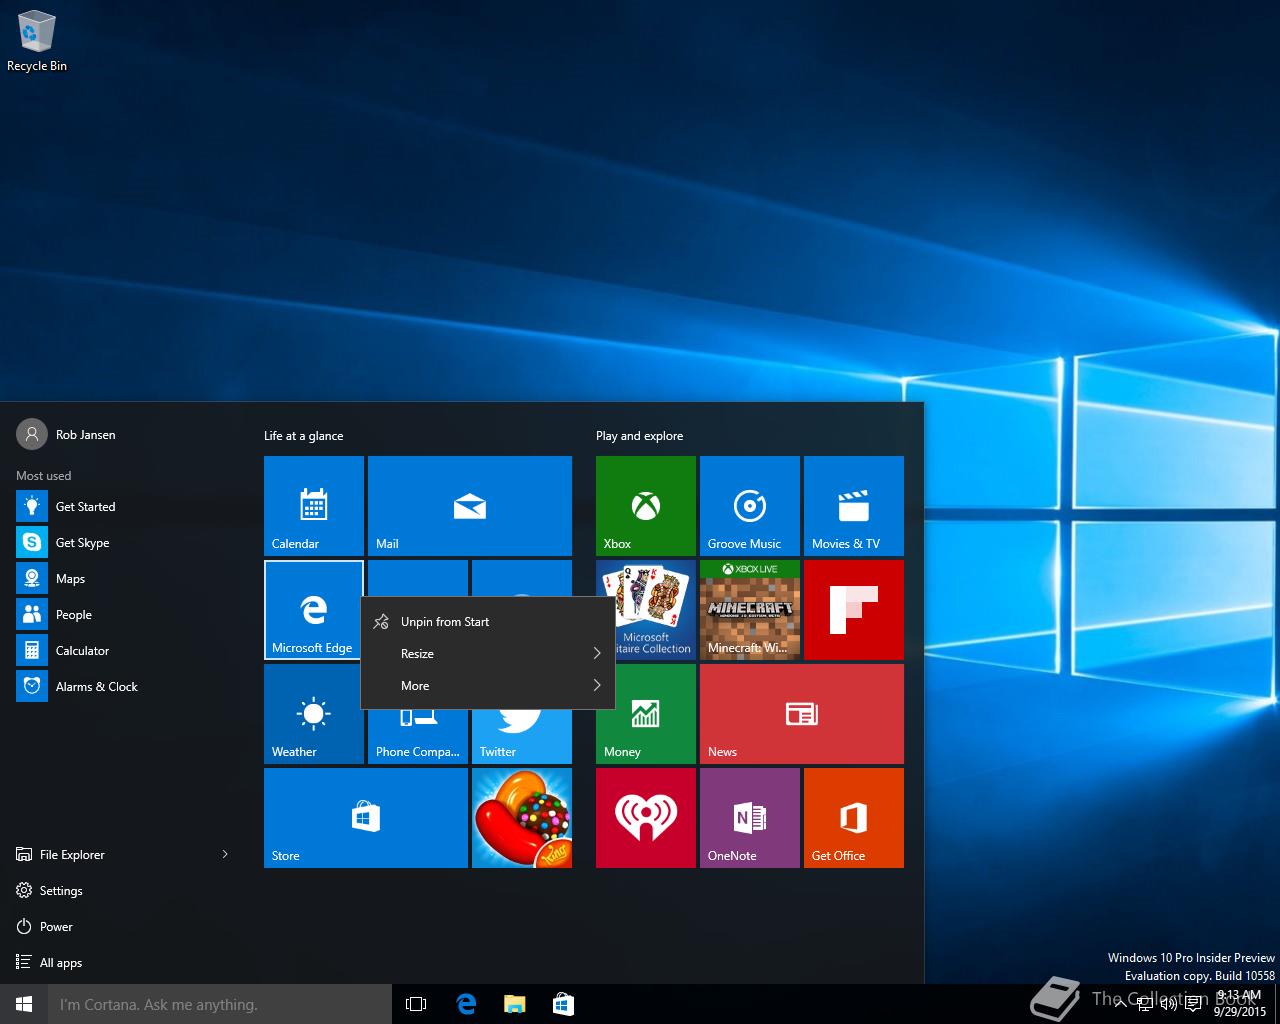Open the Movies & TV tile
This screenshot has width=1280, height=1024.
(x=854, y=506)
